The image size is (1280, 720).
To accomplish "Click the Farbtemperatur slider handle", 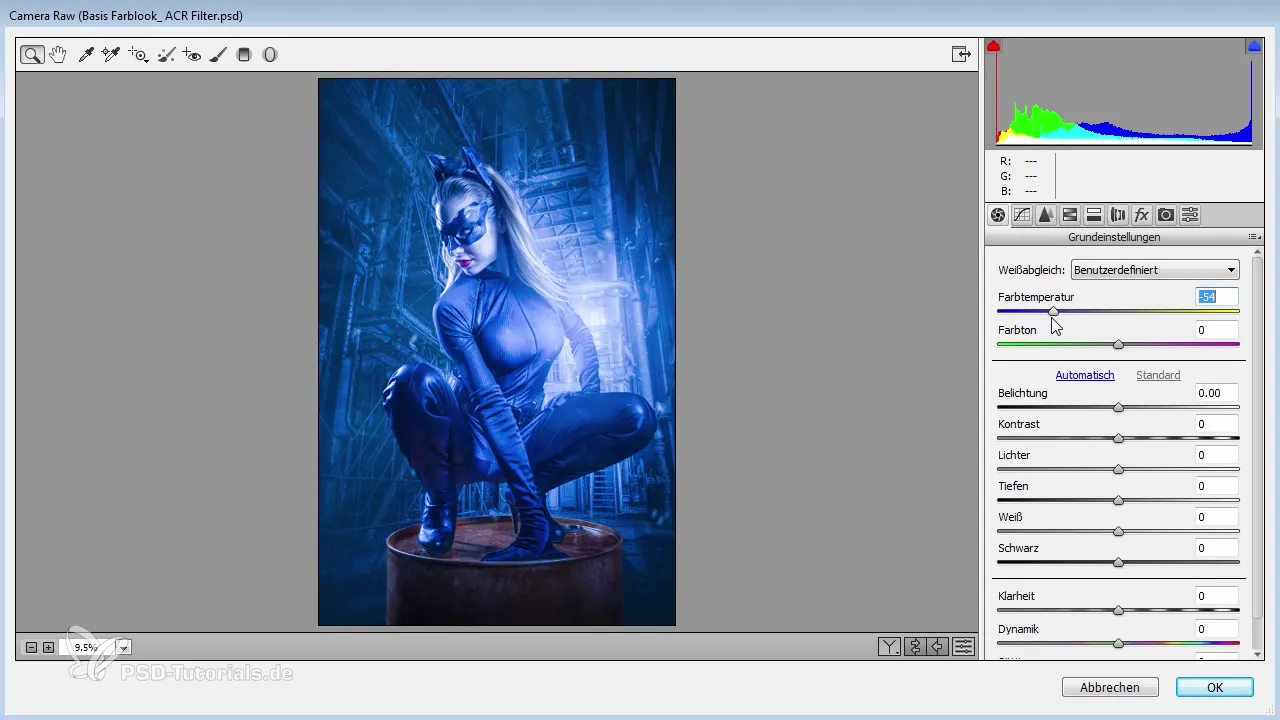I will click(x=1053, y=312).
